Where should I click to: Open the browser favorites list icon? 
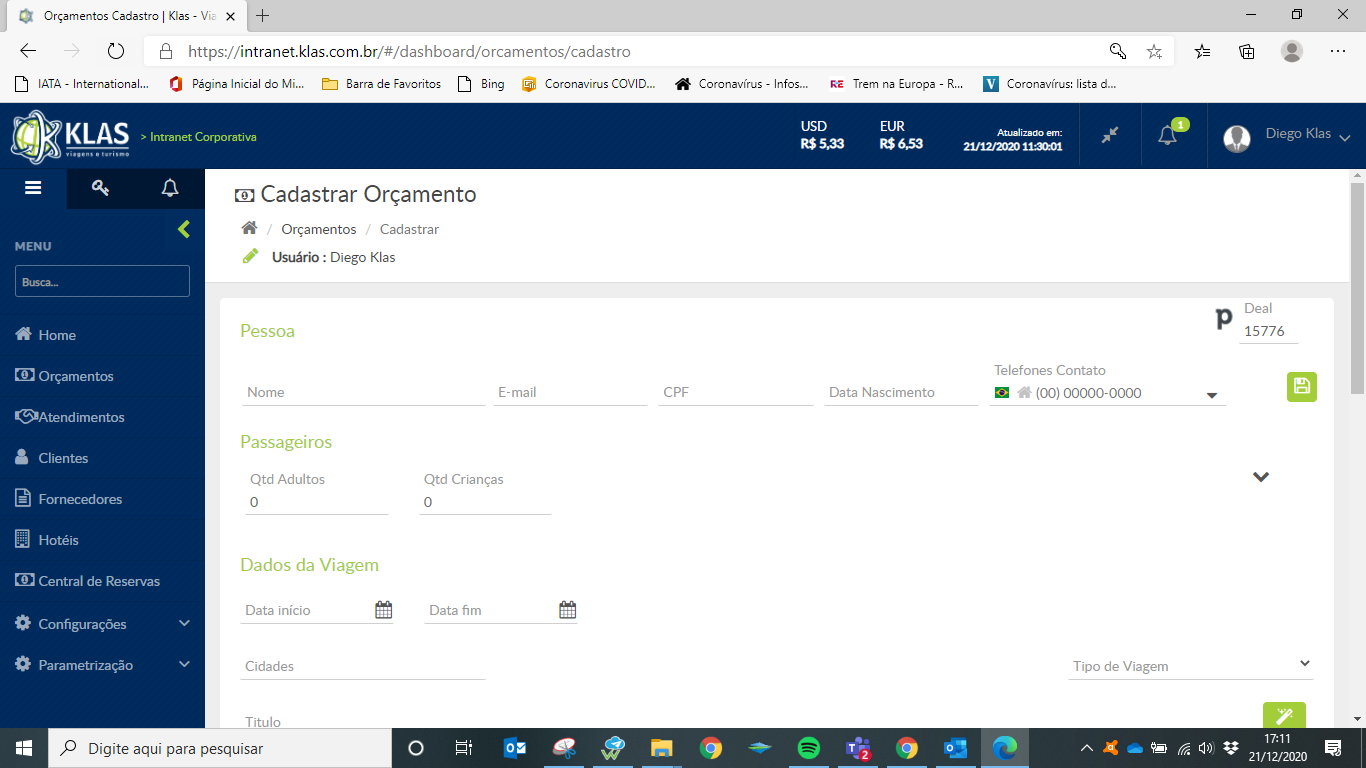[x=1202, y=51]
